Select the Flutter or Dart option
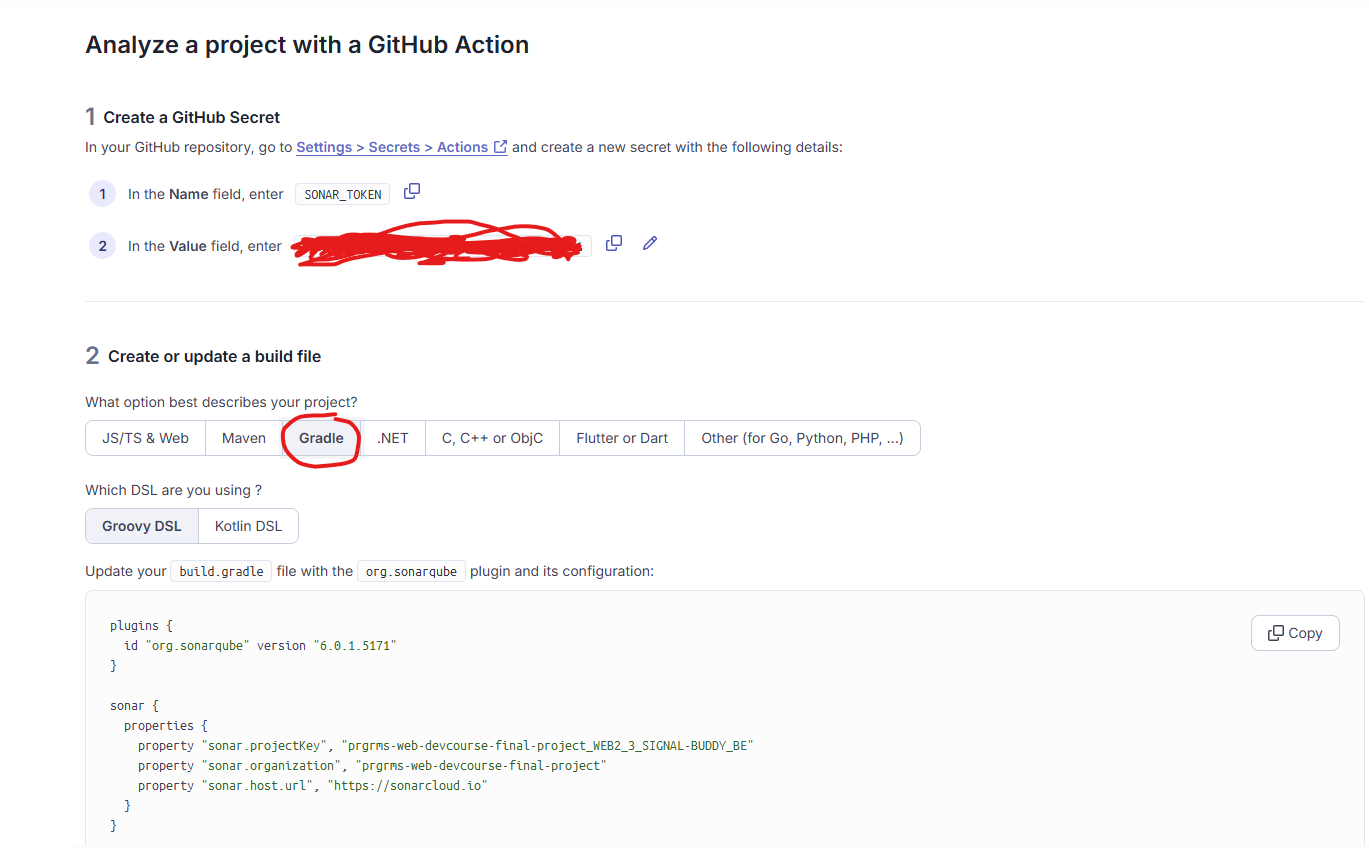Viewport: 1369px width, 848px height. (622, 438)
